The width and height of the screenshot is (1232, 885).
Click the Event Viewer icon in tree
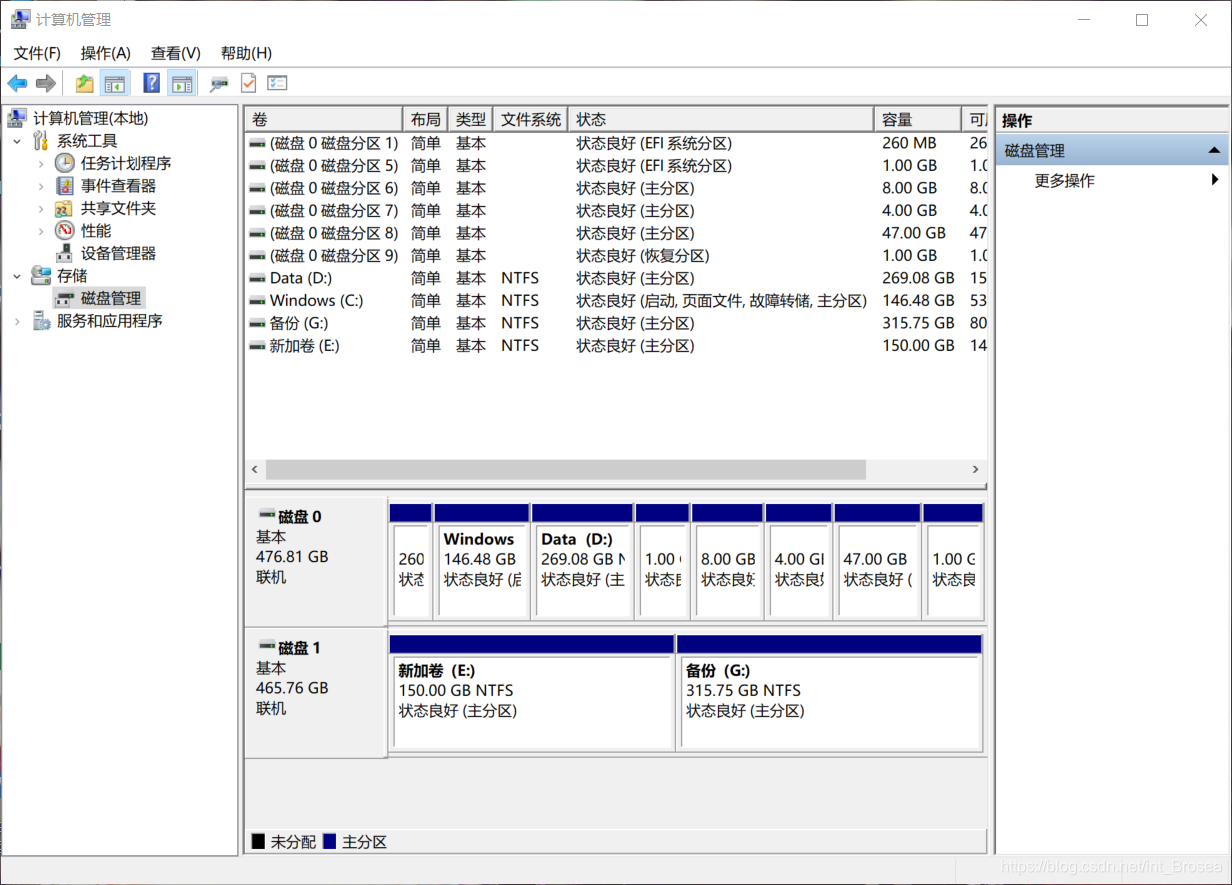coord(65,186)
